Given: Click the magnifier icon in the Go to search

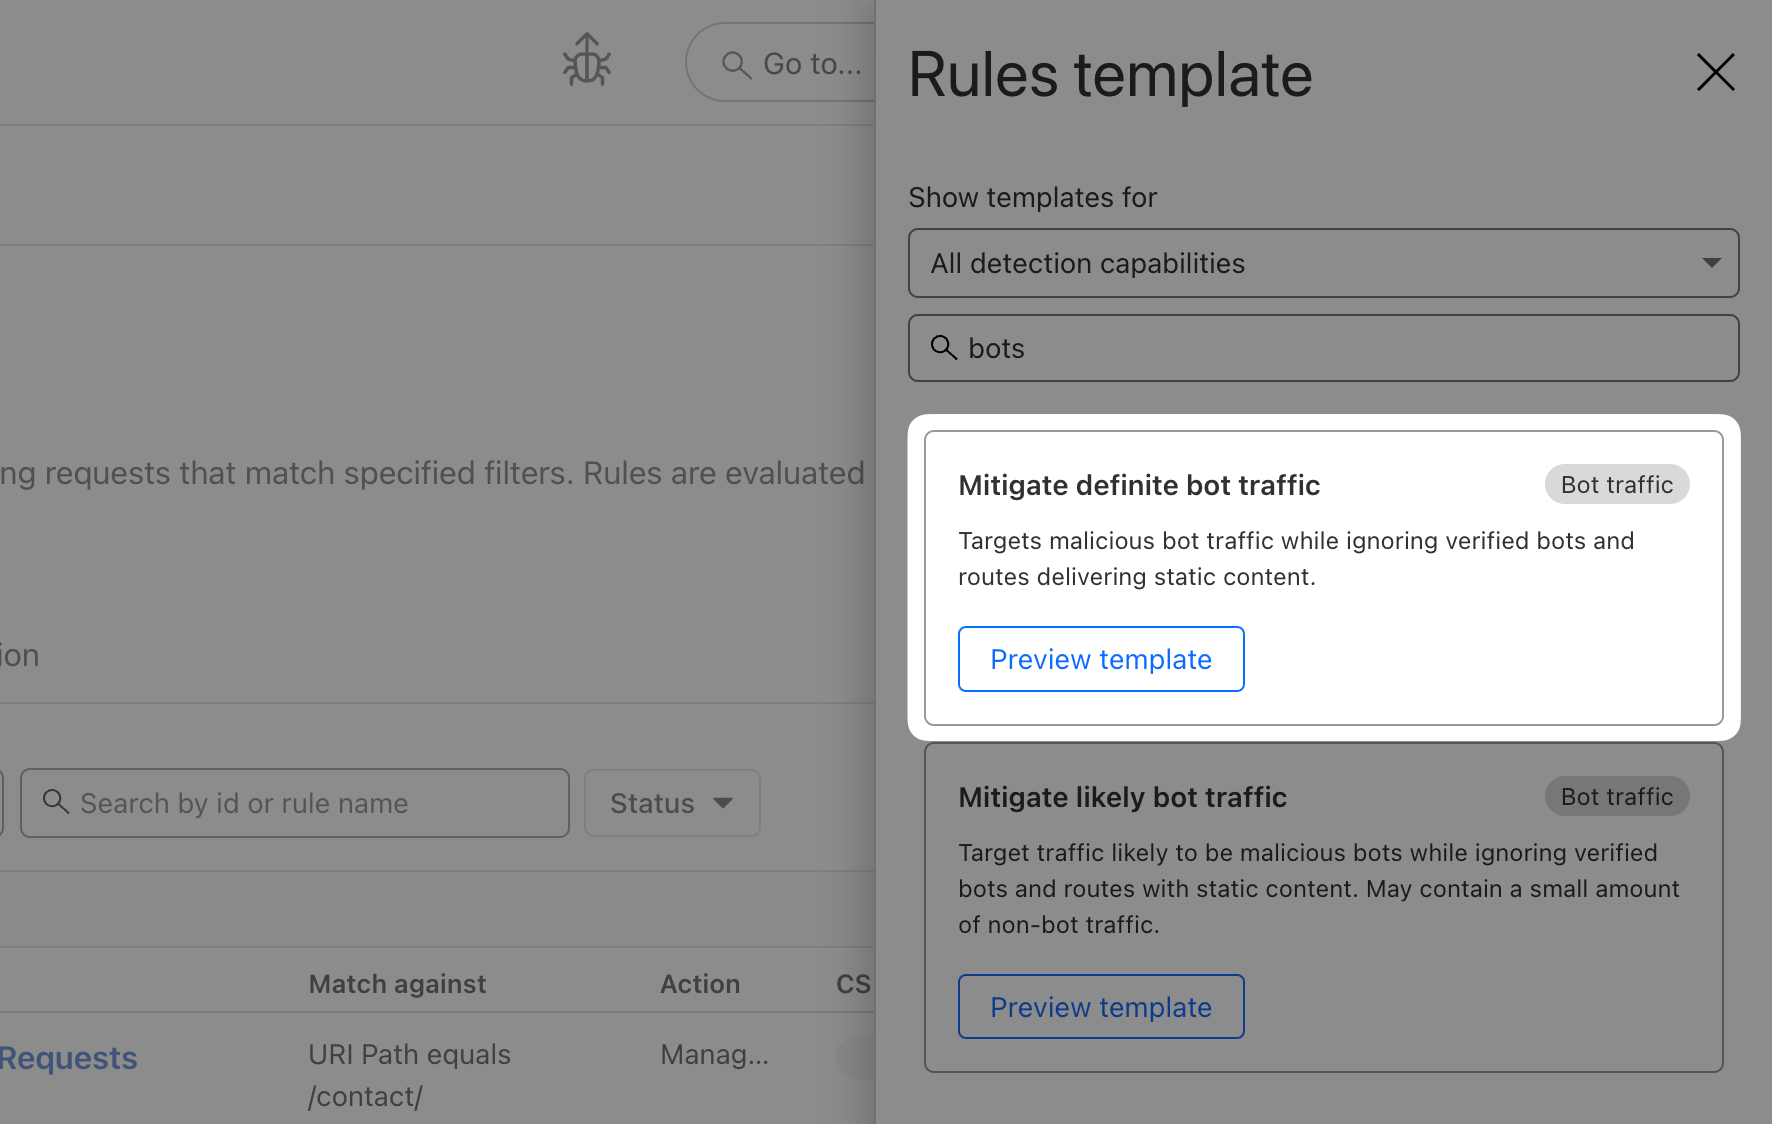Looking at the screenshot, I should (736, 64).
